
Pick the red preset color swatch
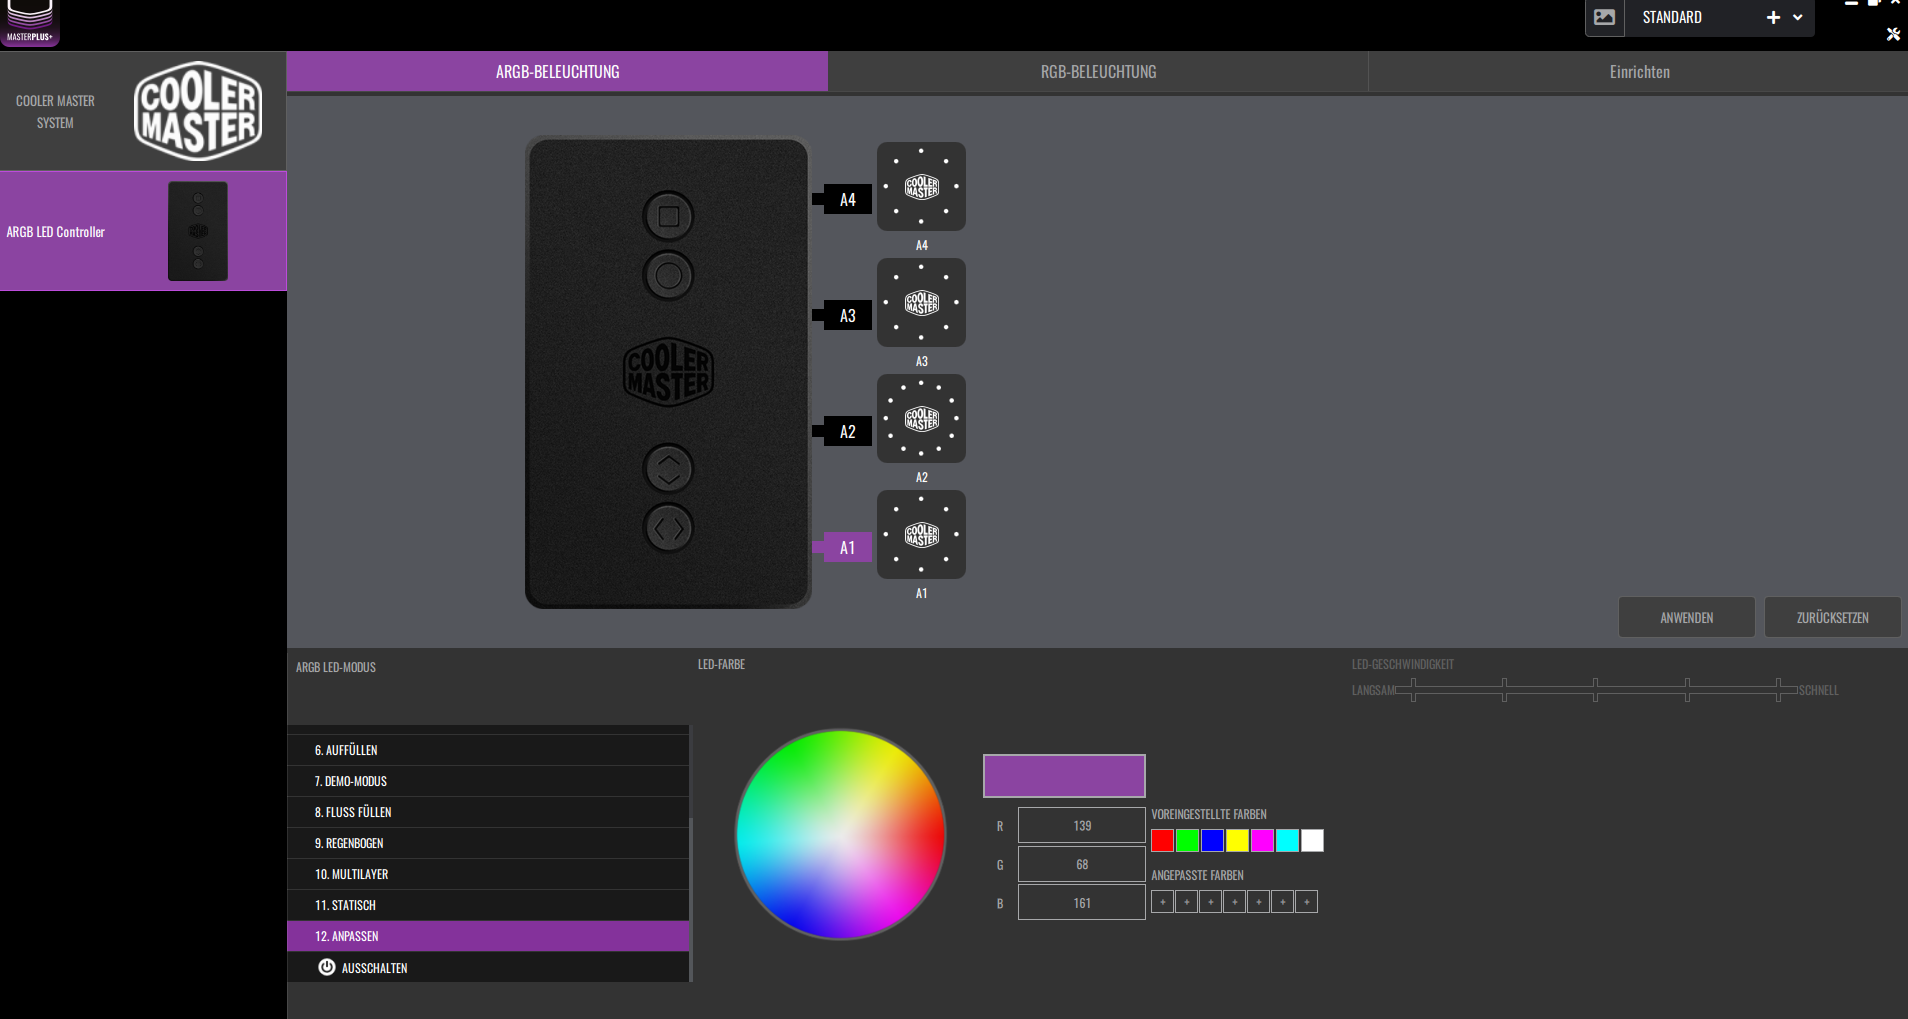tap(1162, 840)
